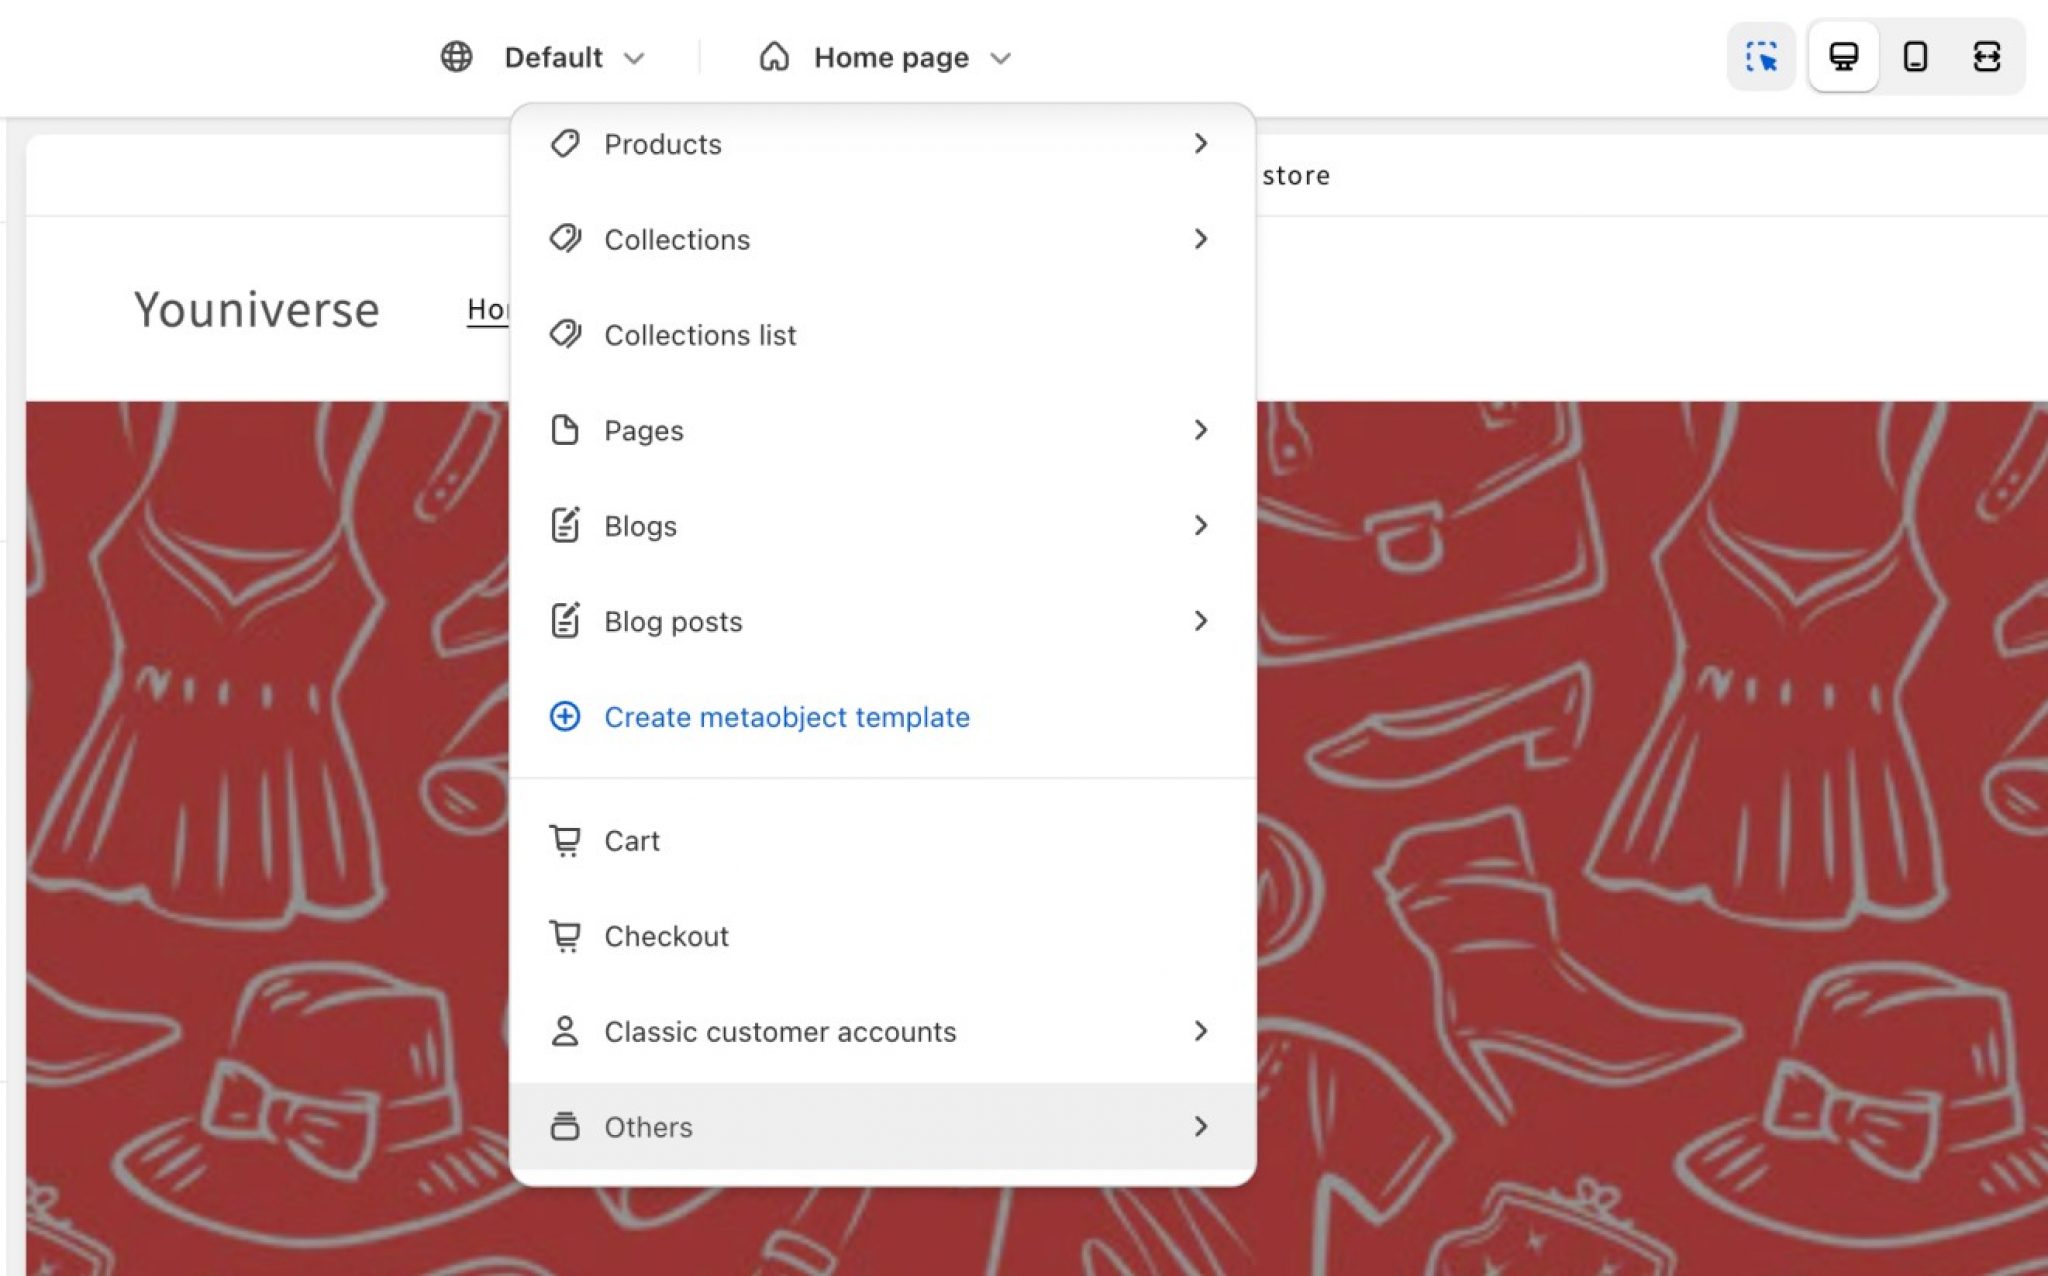
Task: Click the fullscreen width preview icon
Action: 1986,57
